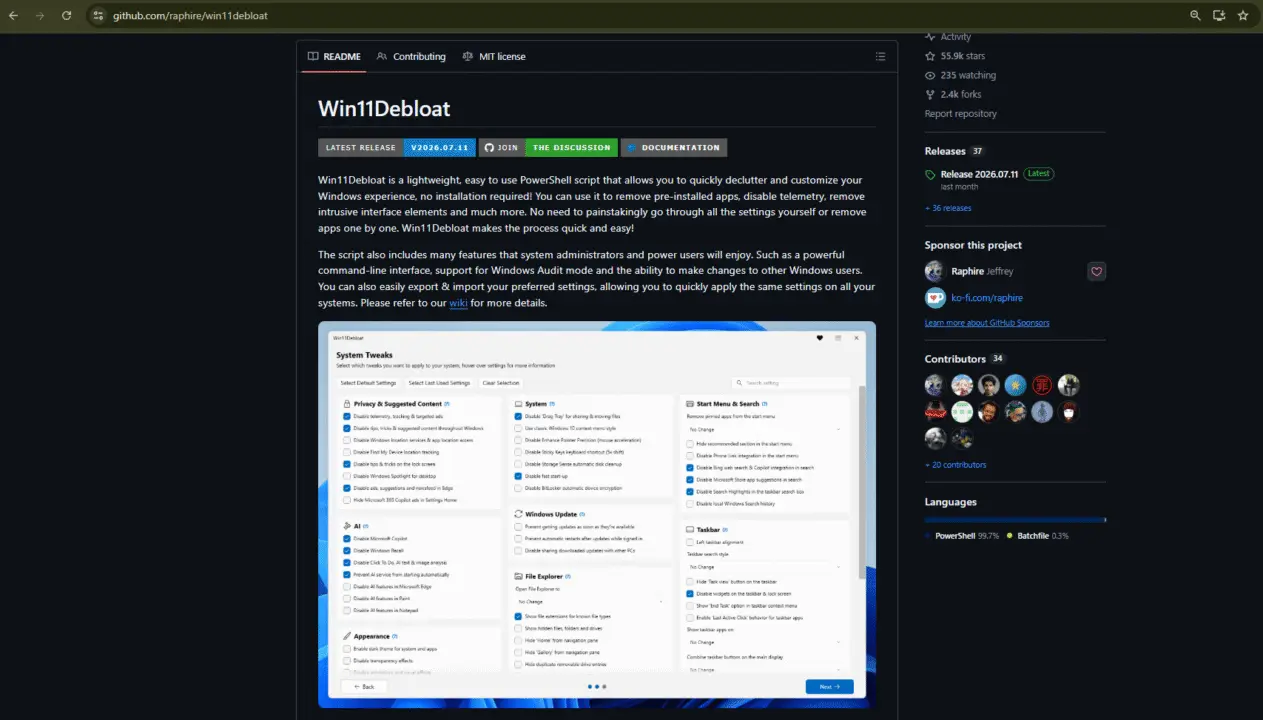Open the Remove pinned apps from start menu dropdown
1263x720 pixels.
[x=766, y=428]
